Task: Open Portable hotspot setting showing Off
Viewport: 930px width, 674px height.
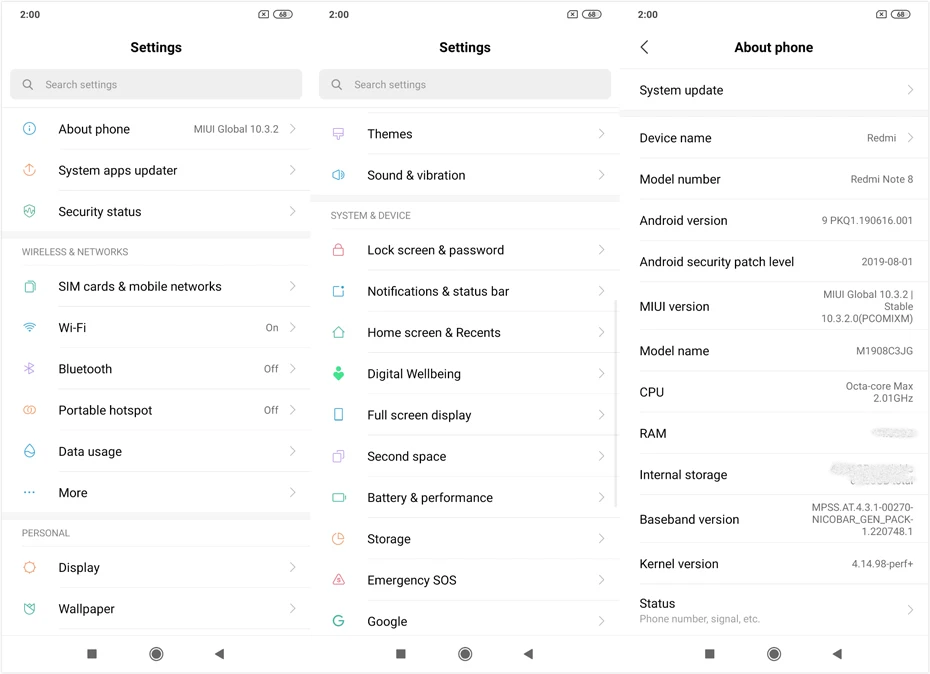Action: tap(156, 410)
